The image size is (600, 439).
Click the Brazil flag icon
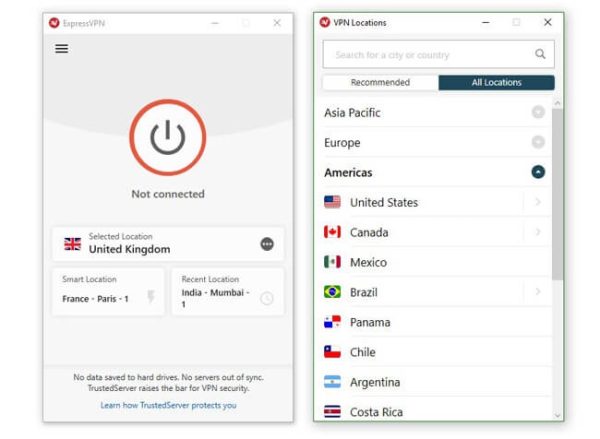(x=332, y=292)
